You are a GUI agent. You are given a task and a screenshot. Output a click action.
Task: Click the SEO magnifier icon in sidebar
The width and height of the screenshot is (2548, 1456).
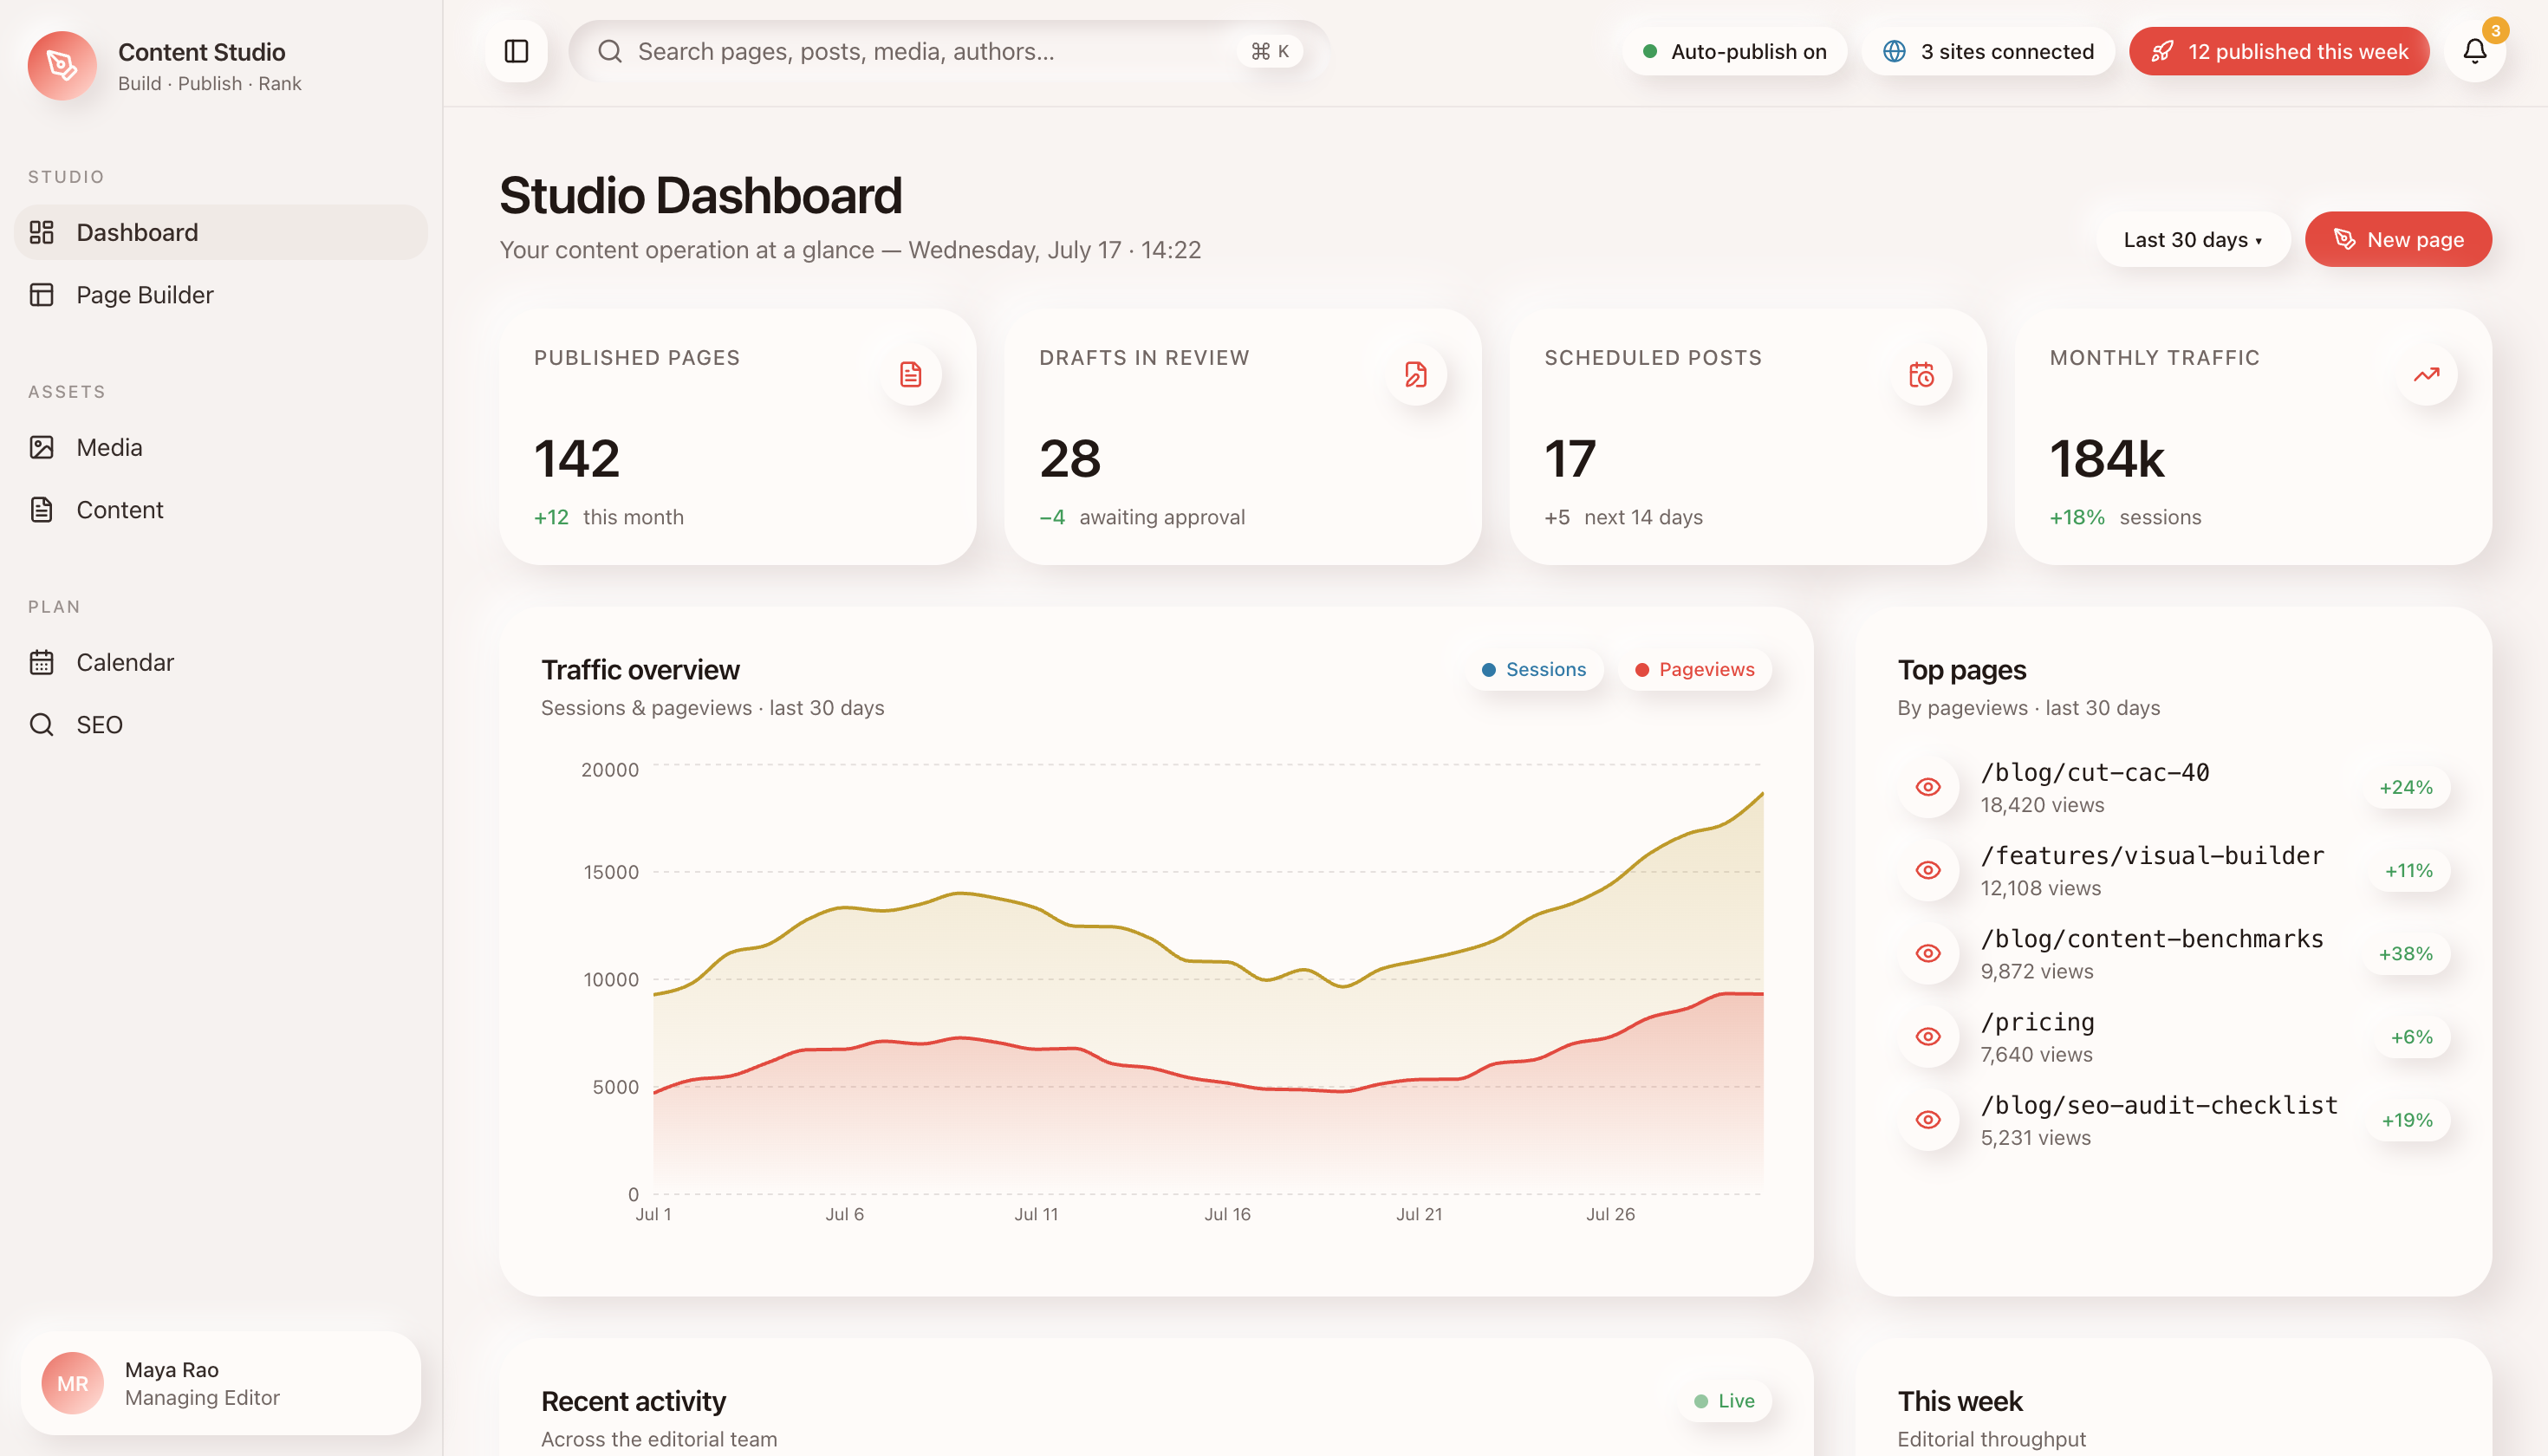(x=41, y=725)
